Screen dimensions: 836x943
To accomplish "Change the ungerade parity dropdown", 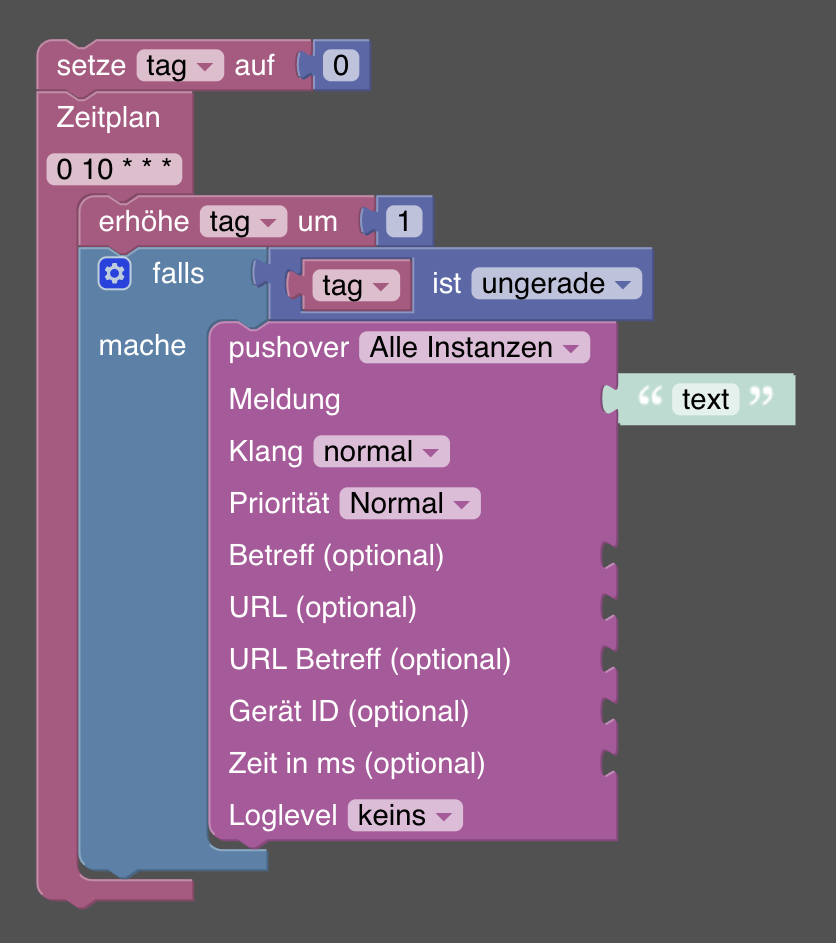I will click(x=555, y=284).
